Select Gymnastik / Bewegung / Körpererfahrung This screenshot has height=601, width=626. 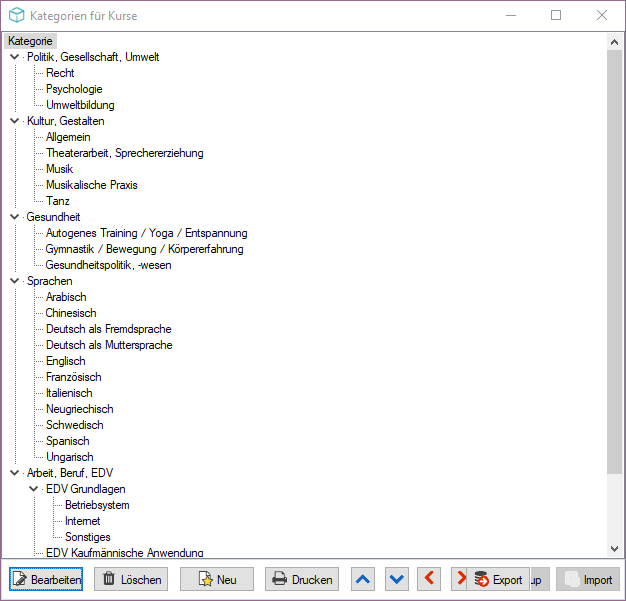click(x=144, y=249)
